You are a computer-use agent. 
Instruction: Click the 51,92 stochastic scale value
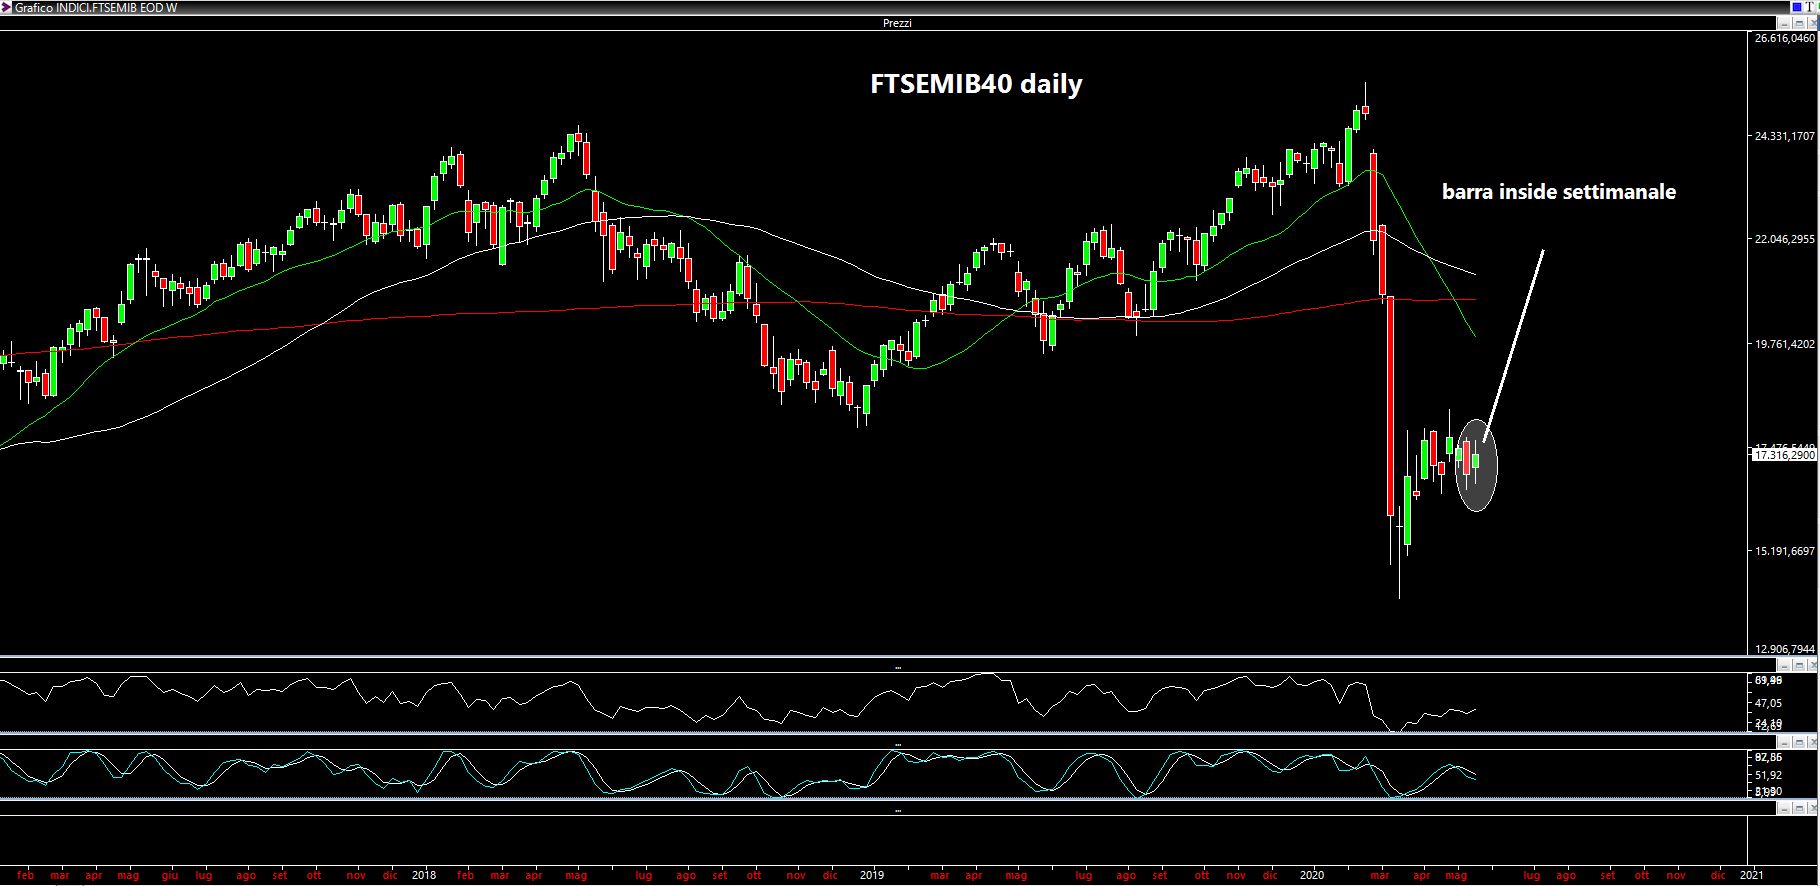(1768, 775)
